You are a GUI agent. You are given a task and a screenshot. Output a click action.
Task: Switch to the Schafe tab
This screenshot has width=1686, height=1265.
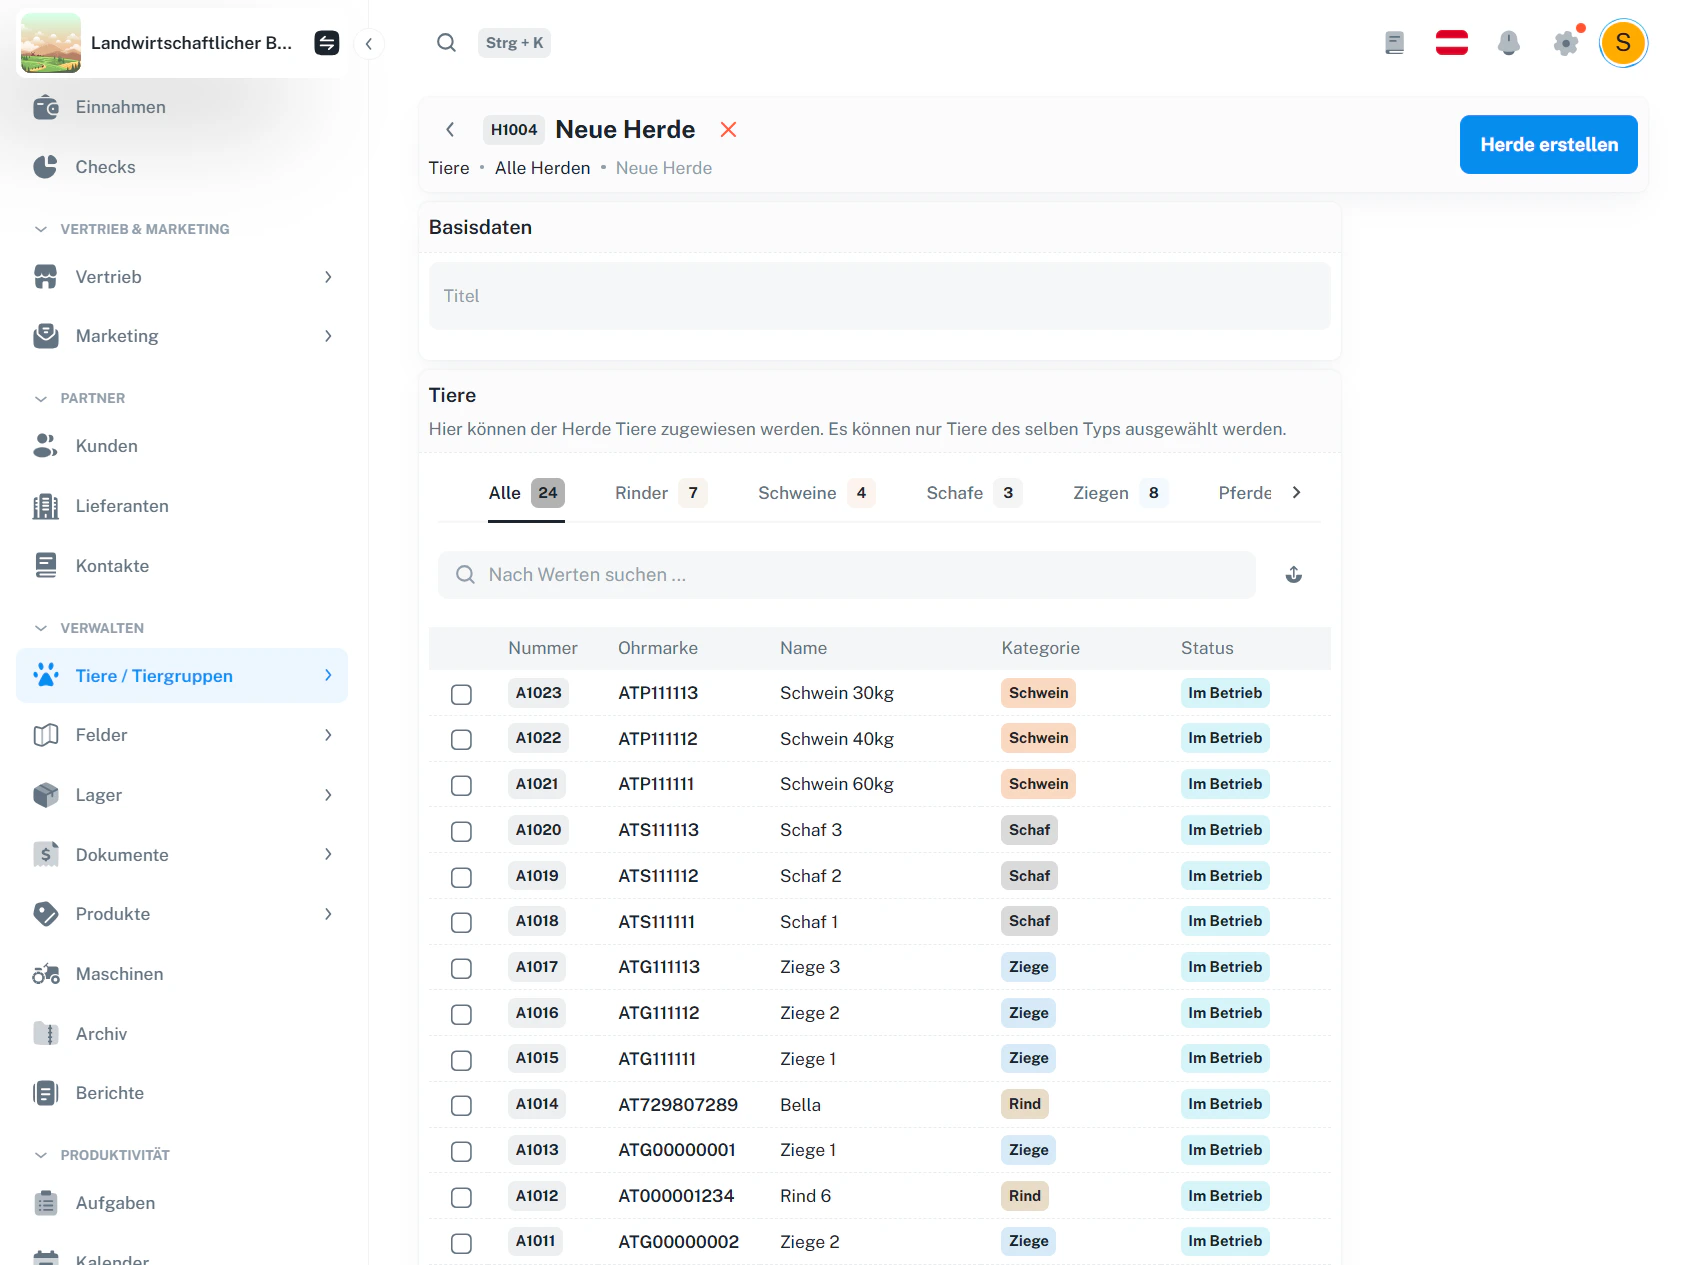[x=974, y=493]
